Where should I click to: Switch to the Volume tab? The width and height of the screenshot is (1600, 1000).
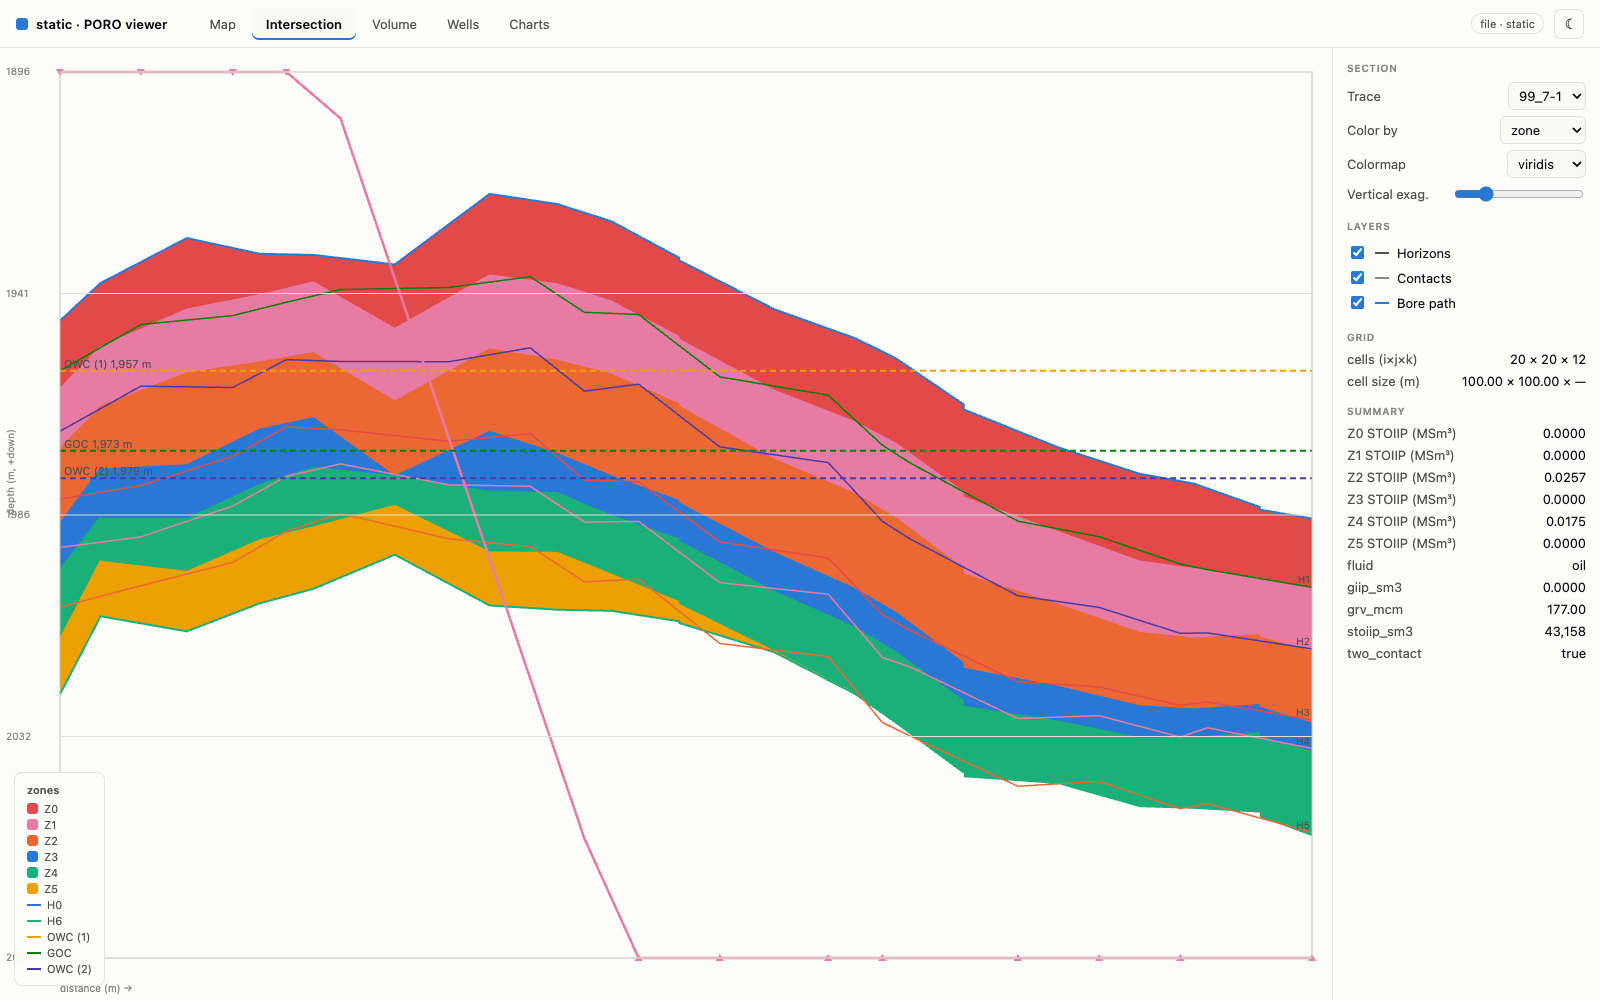click(394, 24)
